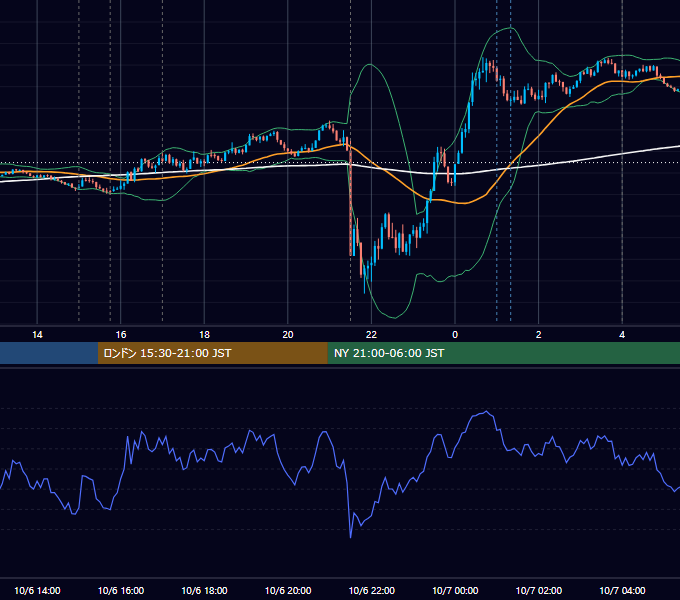This screenshot has height=600, width=680.
Task: Click the 18 hour label on chart axis
Action: pyautogui.click(x=204, y=335)
